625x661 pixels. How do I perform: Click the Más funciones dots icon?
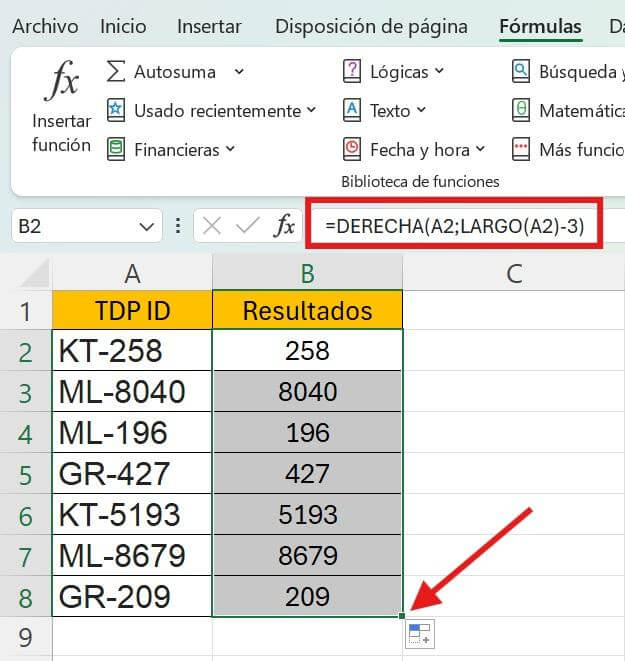click(521, 149)
